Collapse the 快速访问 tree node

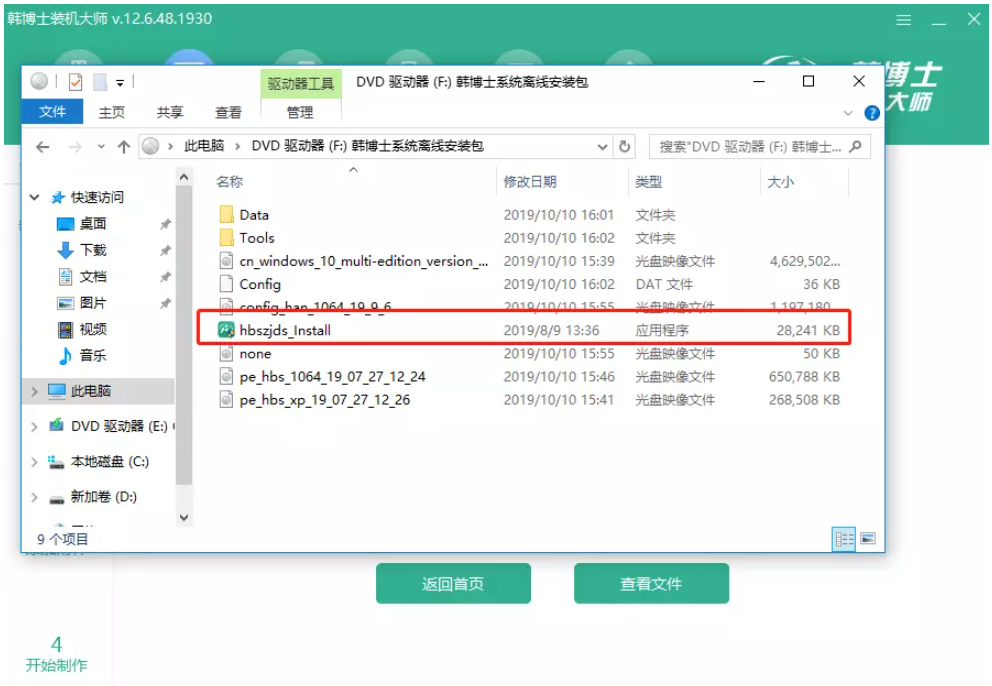[x=34, y=197]
